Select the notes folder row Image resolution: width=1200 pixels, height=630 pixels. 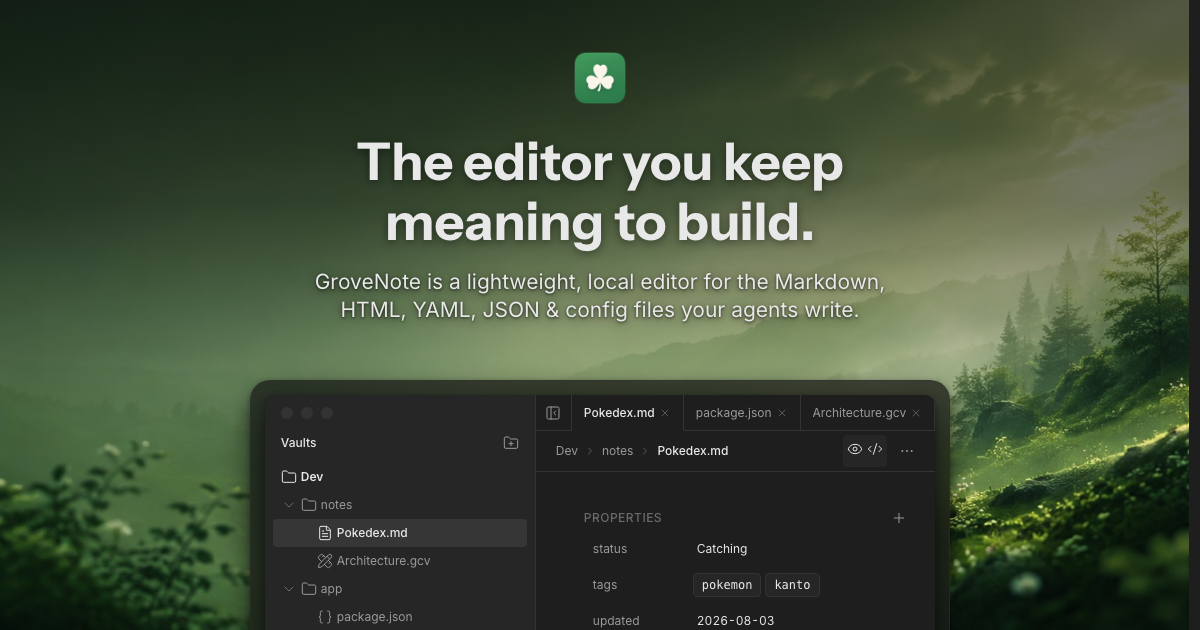[x=400, y=505]
